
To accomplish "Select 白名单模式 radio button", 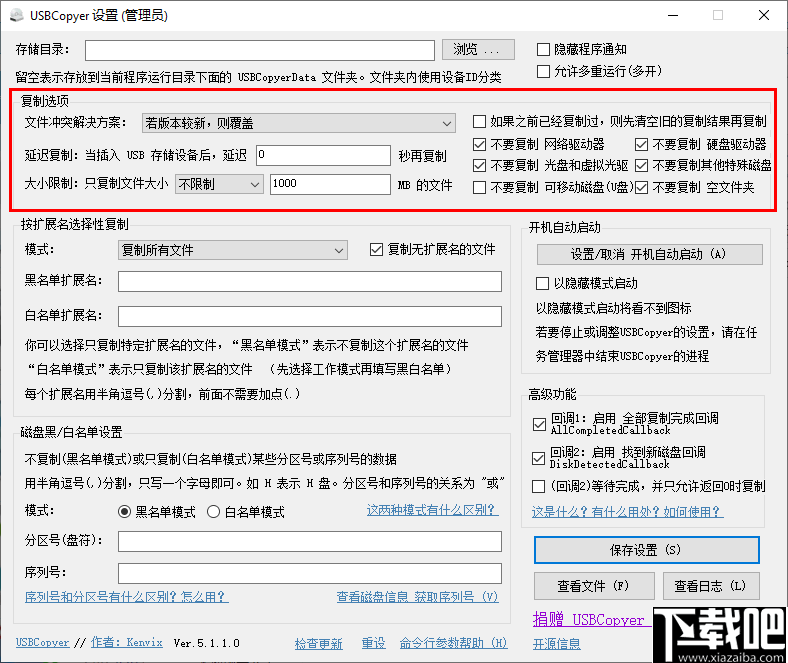I will (x=214, y=512).
